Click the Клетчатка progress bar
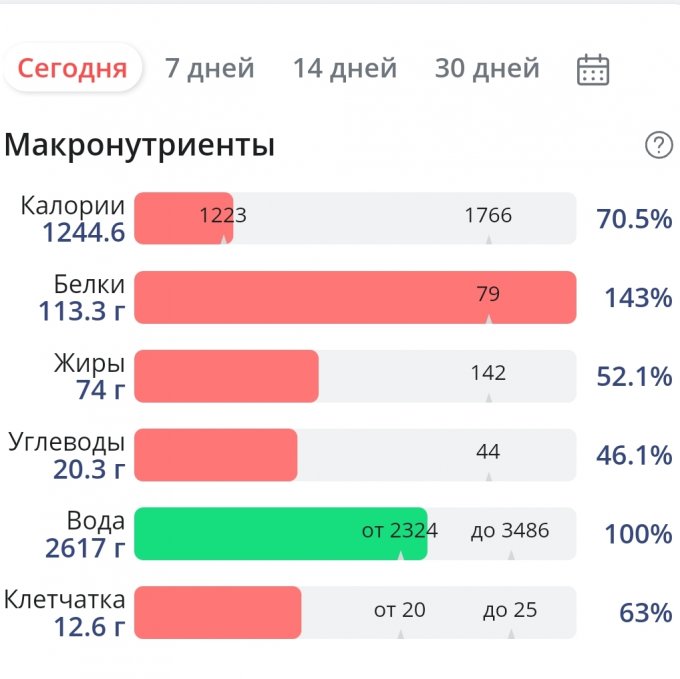 click(x=355, y=612)
